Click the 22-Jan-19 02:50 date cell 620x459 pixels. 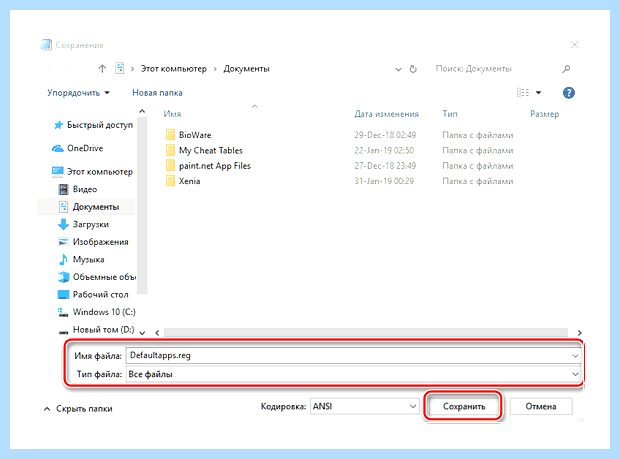pos(384,150)
